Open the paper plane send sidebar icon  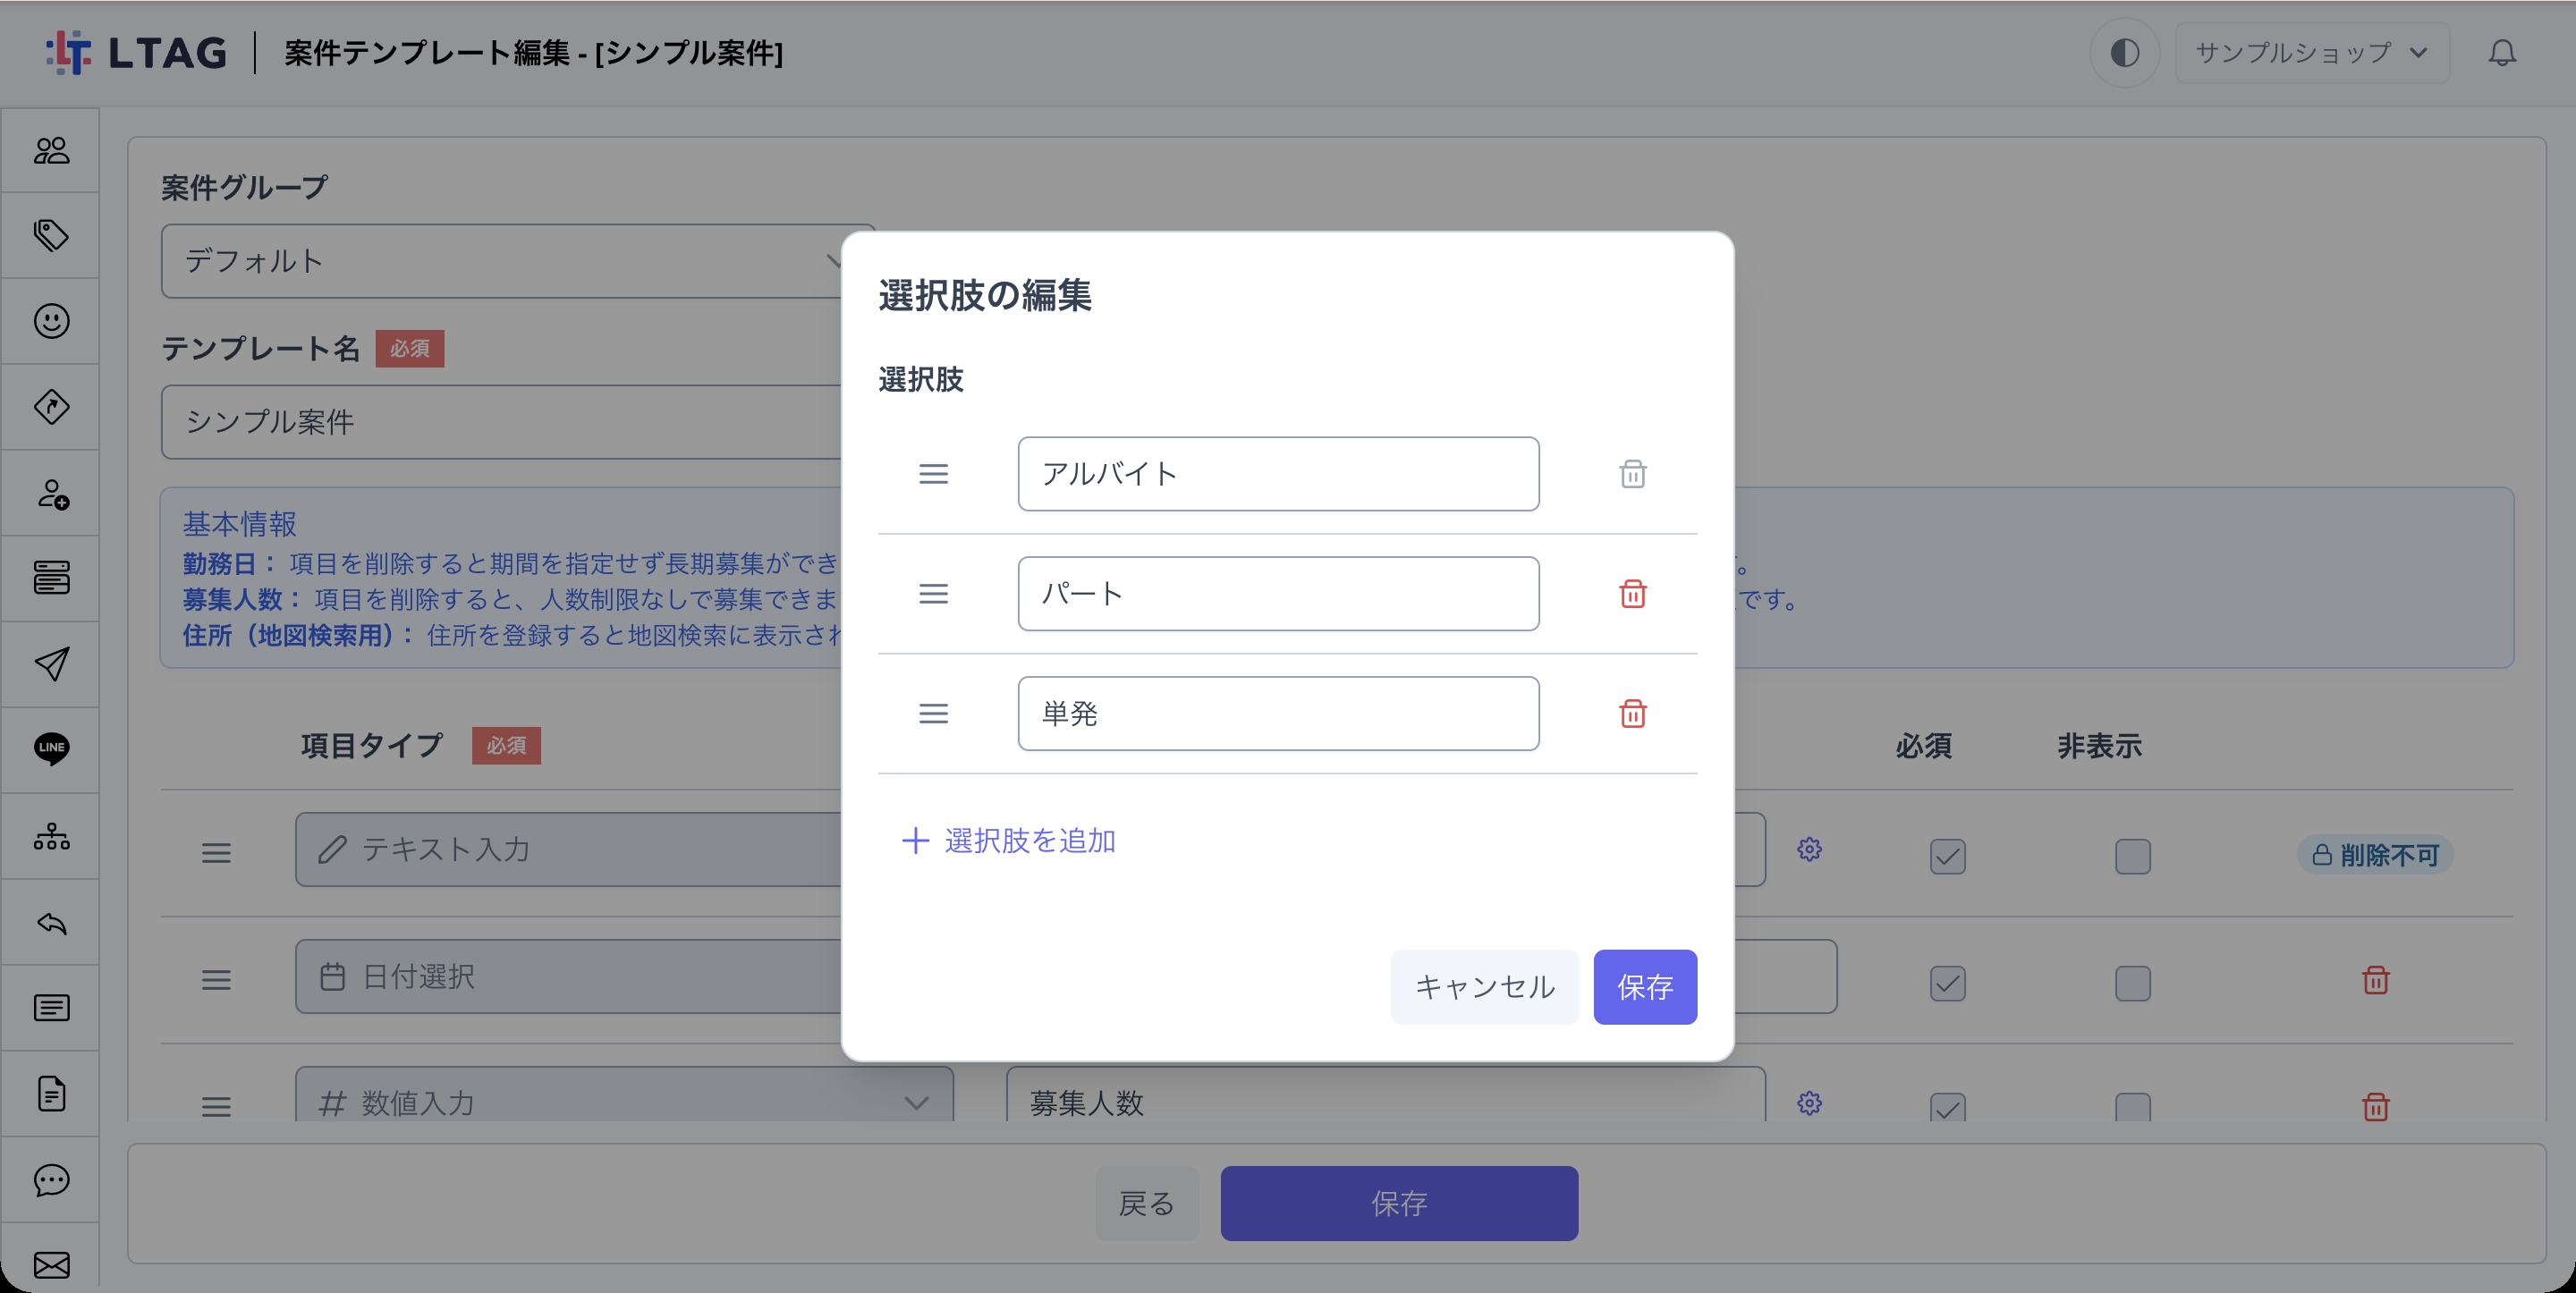(51, 664)
